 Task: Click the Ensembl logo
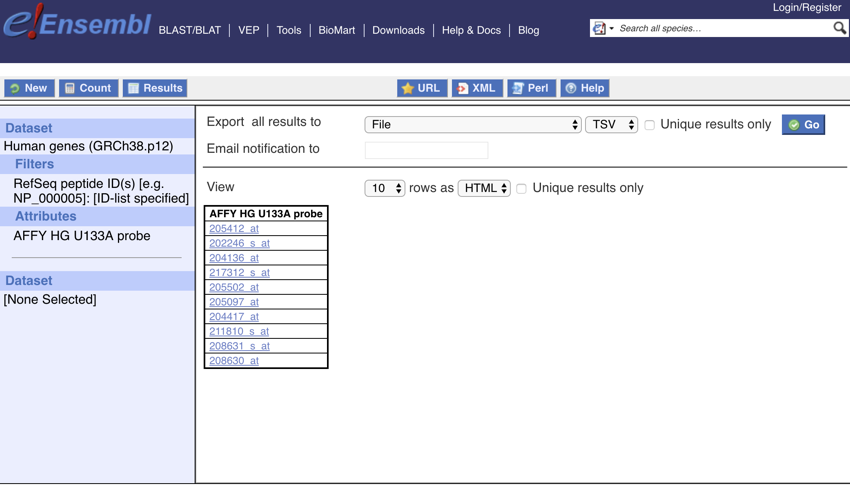coord(77,24)
